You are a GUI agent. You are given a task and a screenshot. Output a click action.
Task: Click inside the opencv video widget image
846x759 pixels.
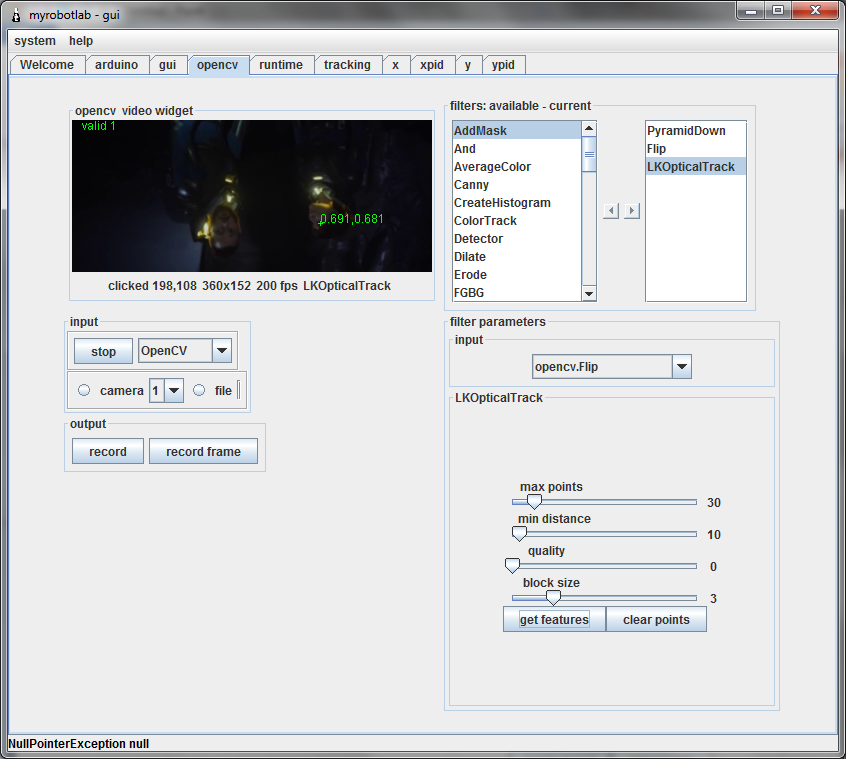point(252,196)
